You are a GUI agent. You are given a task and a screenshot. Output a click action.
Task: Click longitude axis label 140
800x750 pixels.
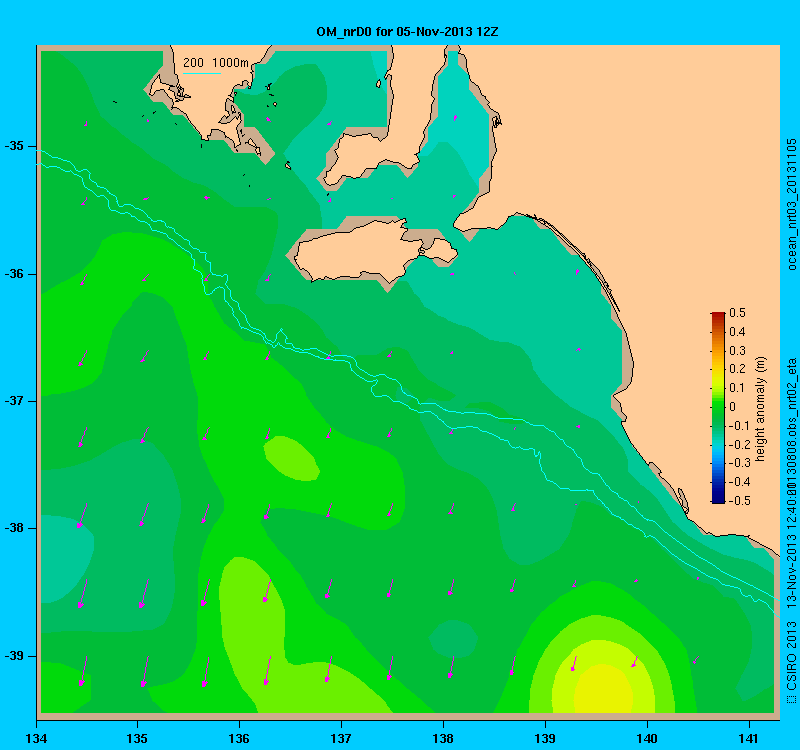[647, 738]
